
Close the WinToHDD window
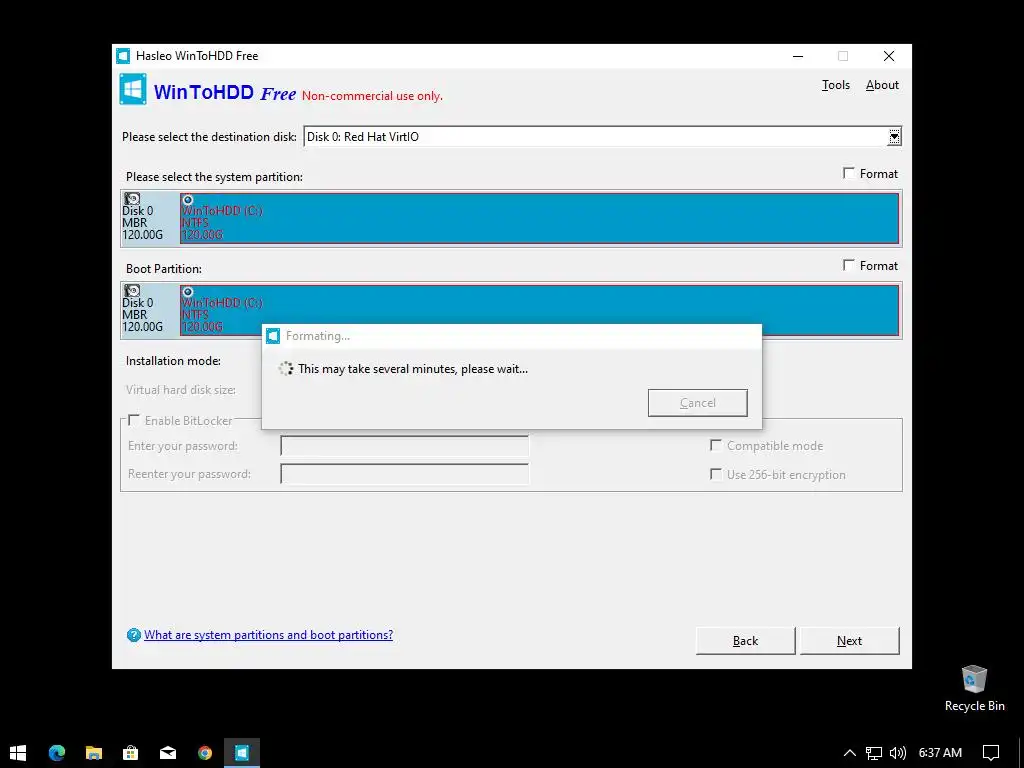click(x=889, y=56)
